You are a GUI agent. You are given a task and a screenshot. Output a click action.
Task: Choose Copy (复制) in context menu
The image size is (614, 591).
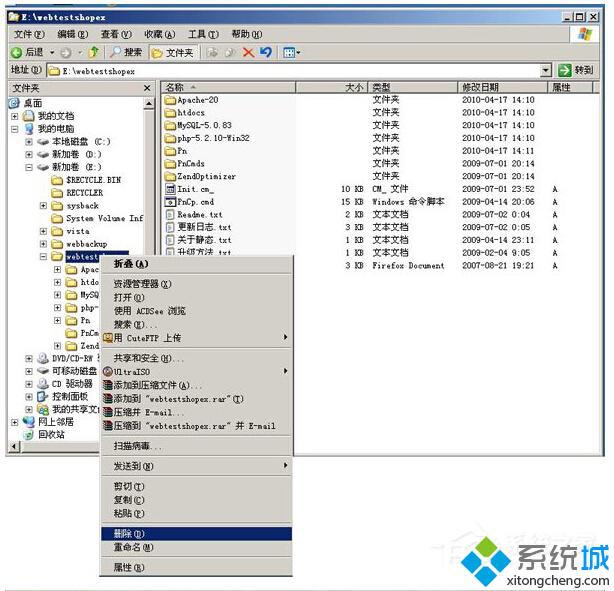click(x=197, y=500)
